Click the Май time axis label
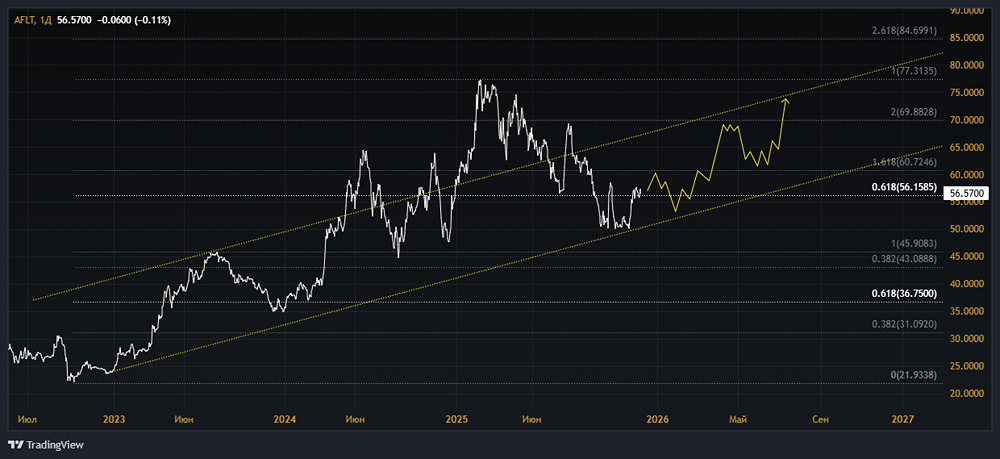 [738, 419]
